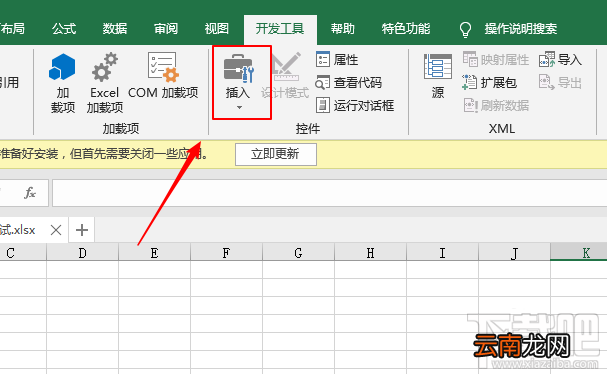Select column C header
The height and width of the screenshot is (374, 607).
tap(23, 253)
